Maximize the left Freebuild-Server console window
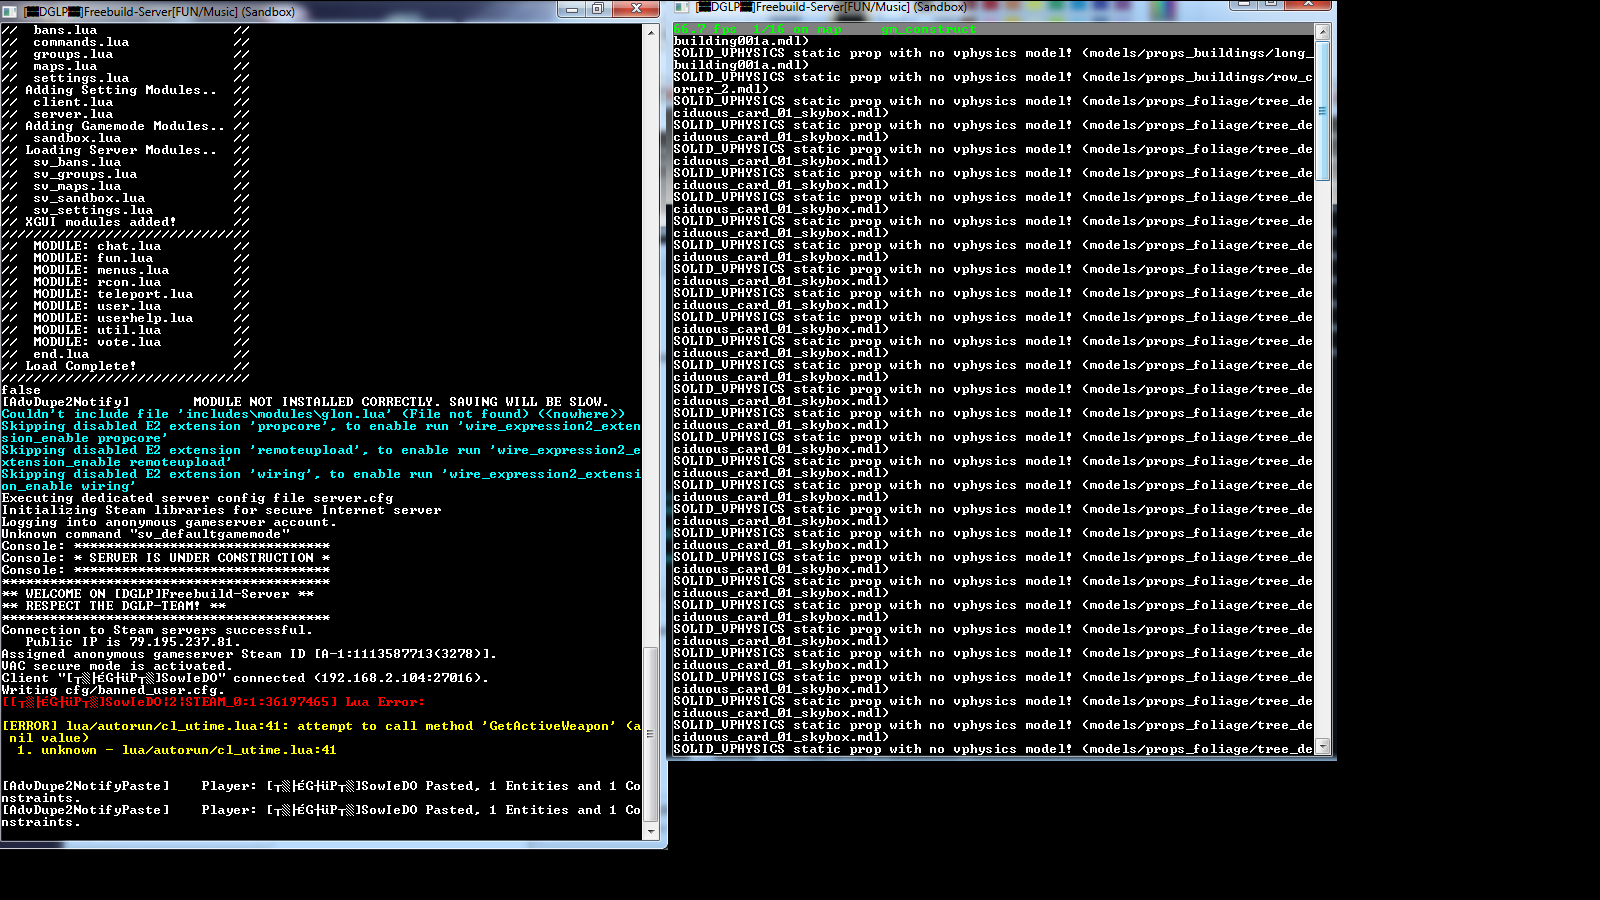Screen dimensions: 1600x900 point(597,10)
